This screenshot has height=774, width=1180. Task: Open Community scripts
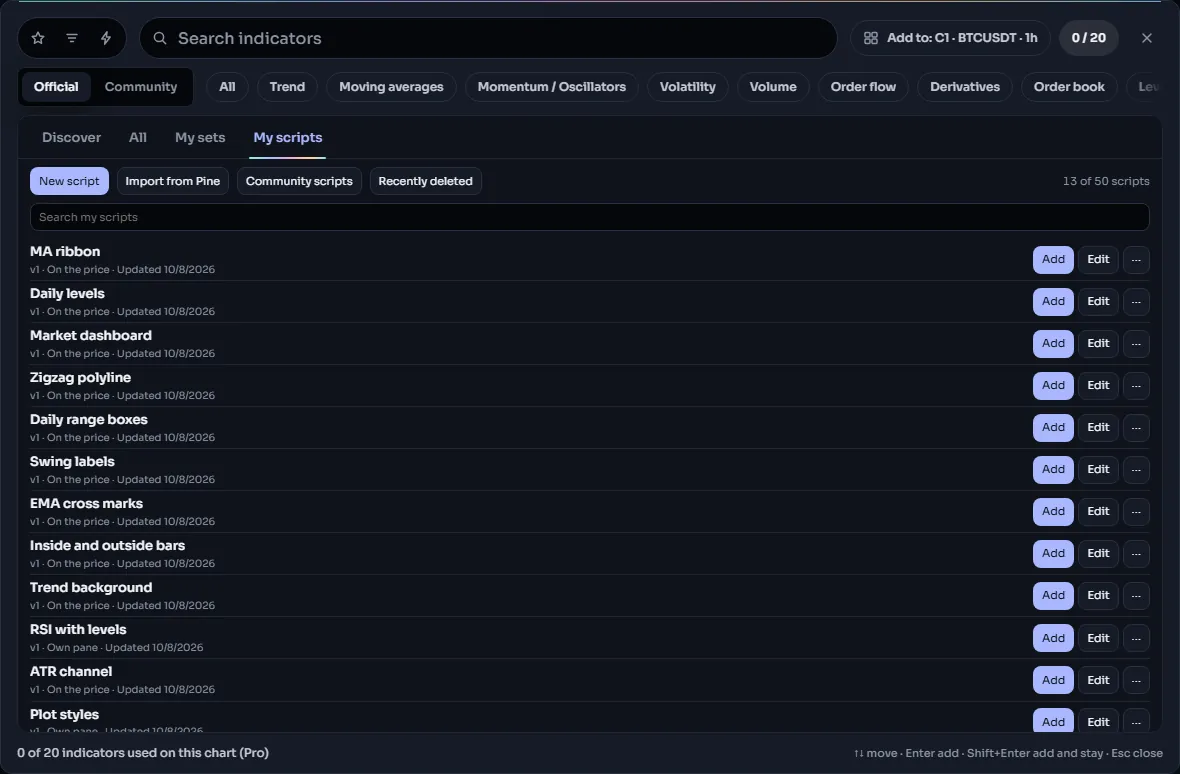point(299,181)
